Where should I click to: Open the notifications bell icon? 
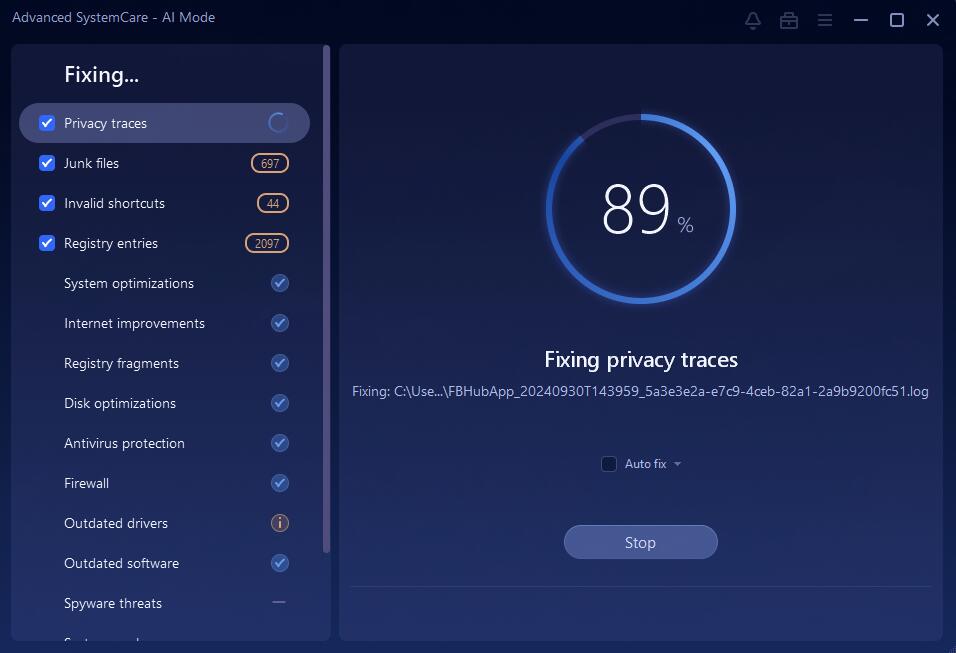(x=753, y=20)
